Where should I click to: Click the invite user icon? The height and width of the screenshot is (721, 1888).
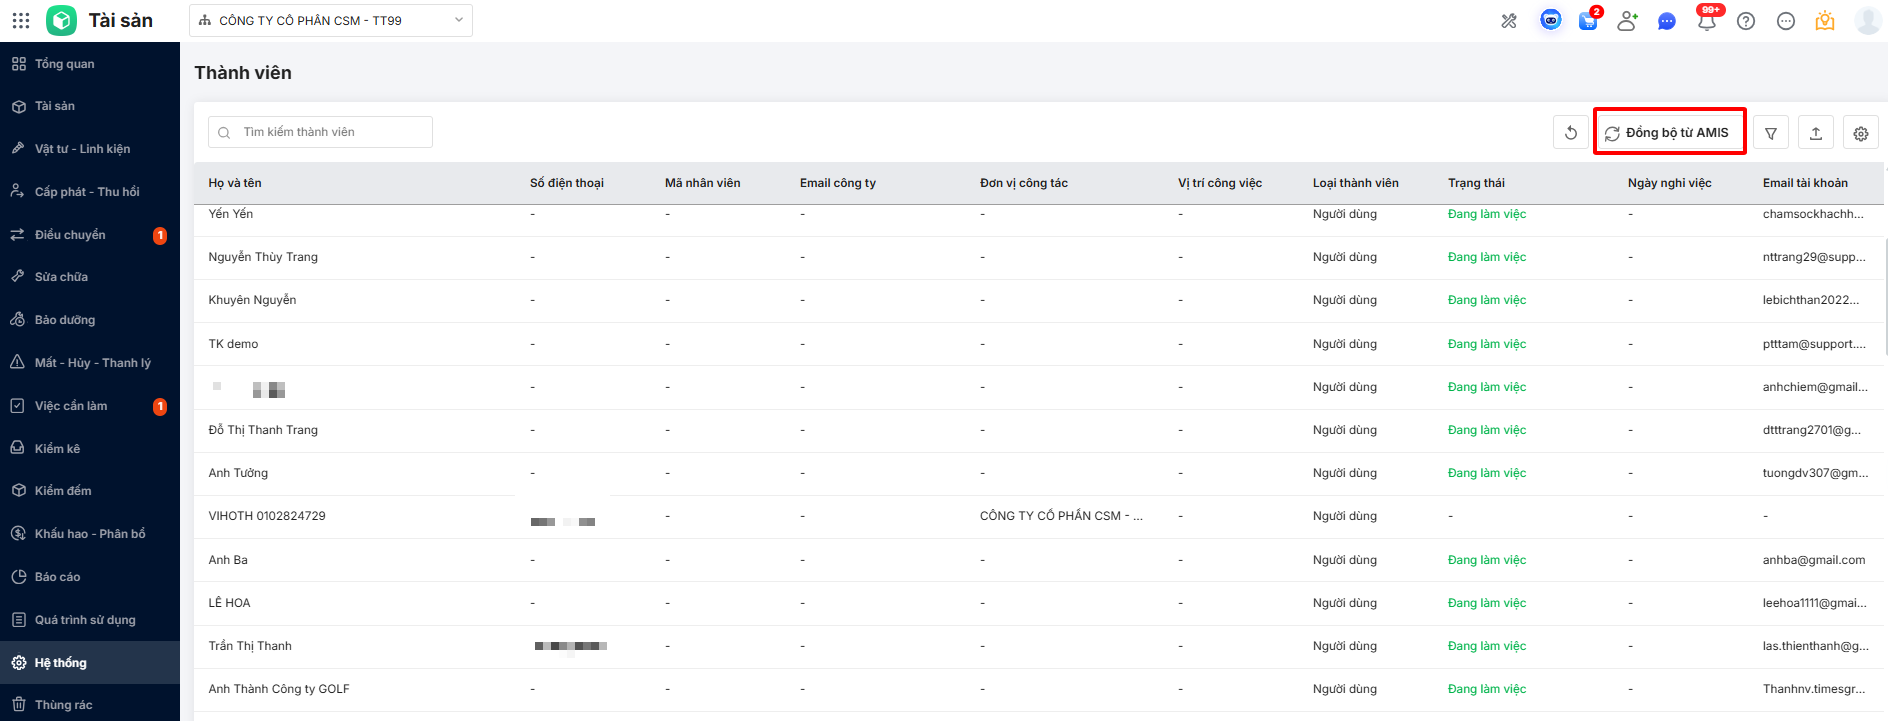pyautogui.click(x=1627, y=21)
